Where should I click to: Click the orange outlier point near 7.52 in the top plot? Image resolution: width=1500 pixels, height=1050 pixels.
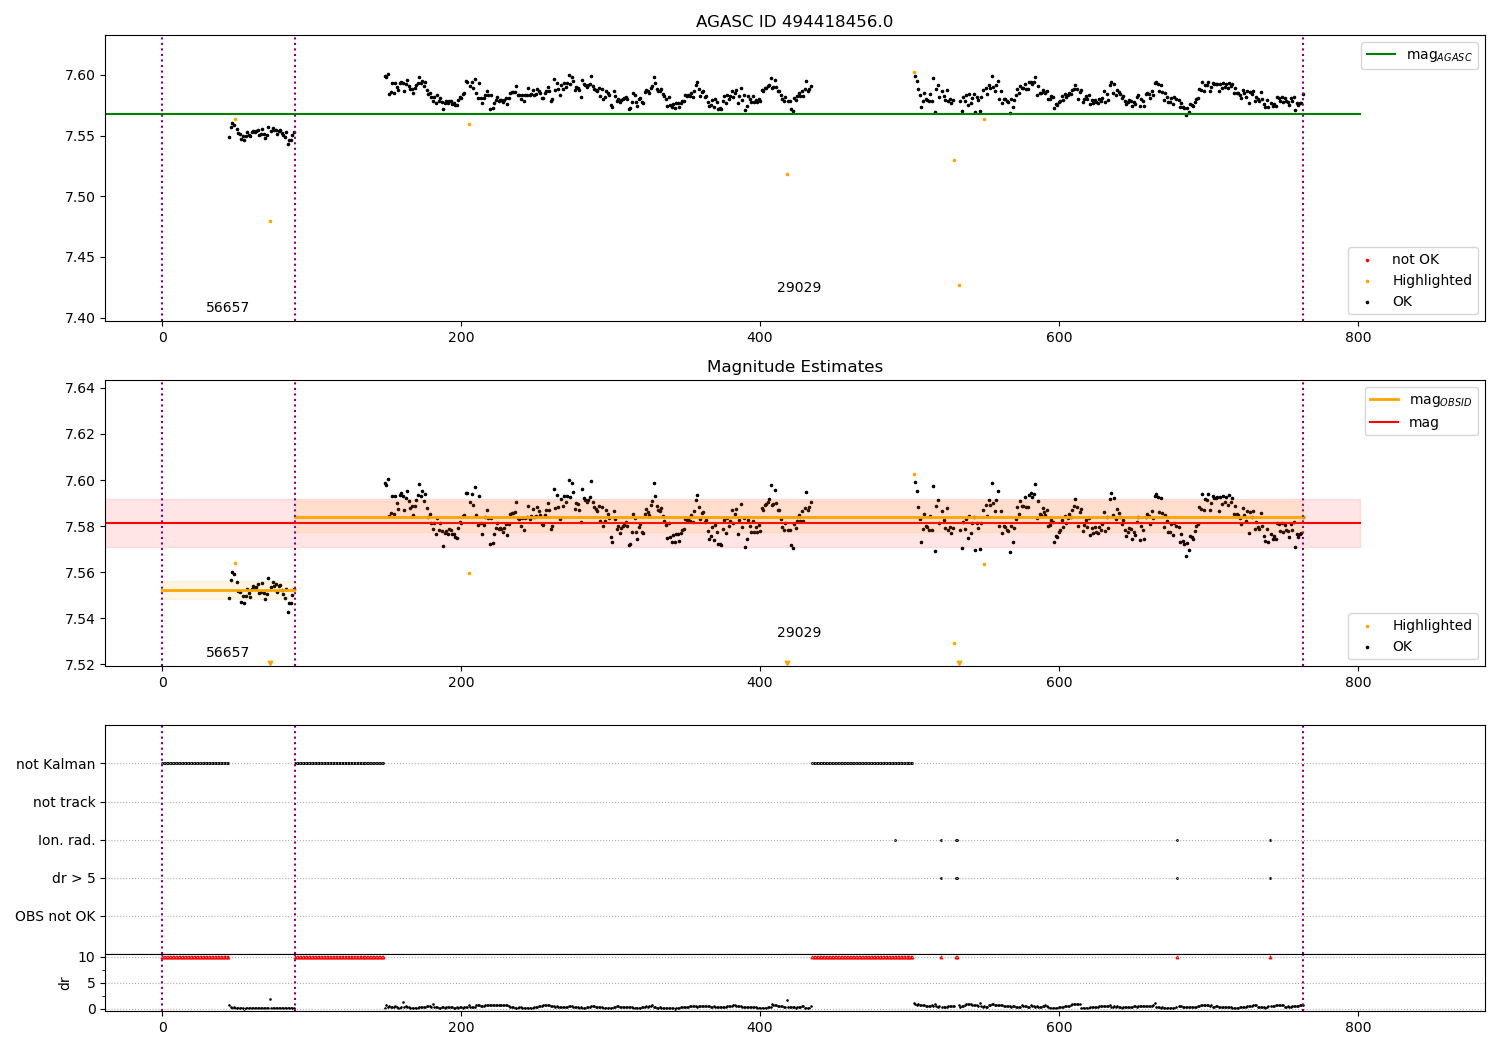(787, 174)
